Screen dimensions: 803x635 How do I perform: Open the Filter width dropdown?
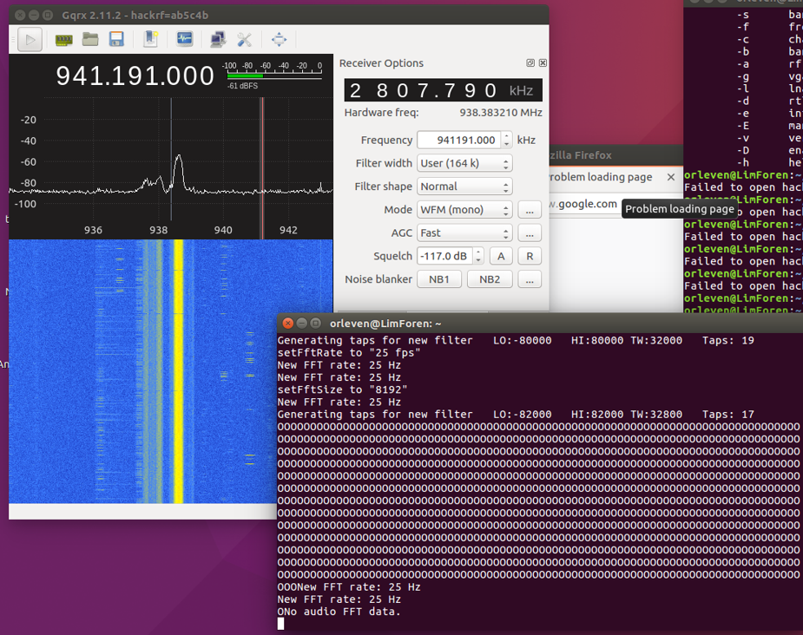[463, 163]
